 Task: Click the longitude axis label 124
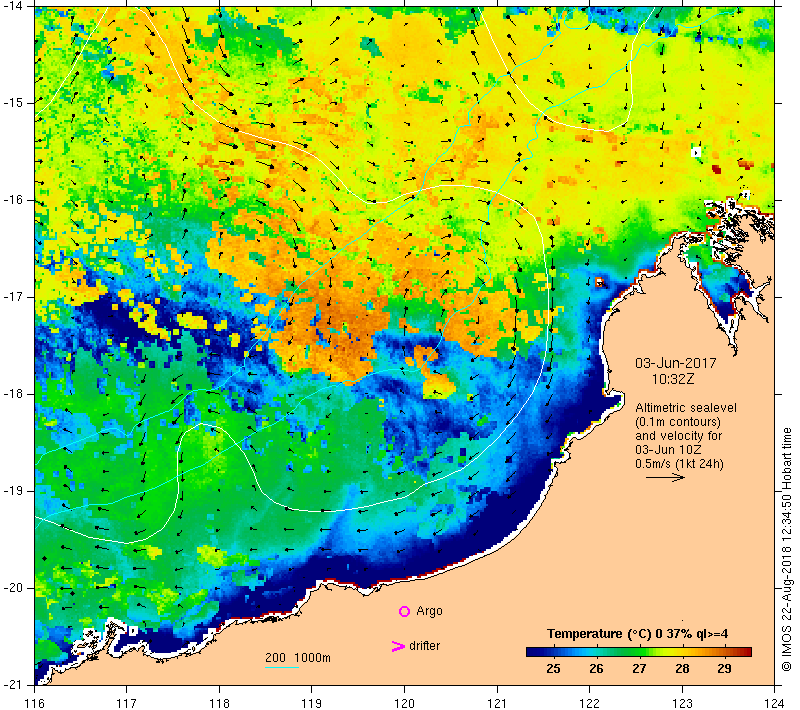point(774,703)
